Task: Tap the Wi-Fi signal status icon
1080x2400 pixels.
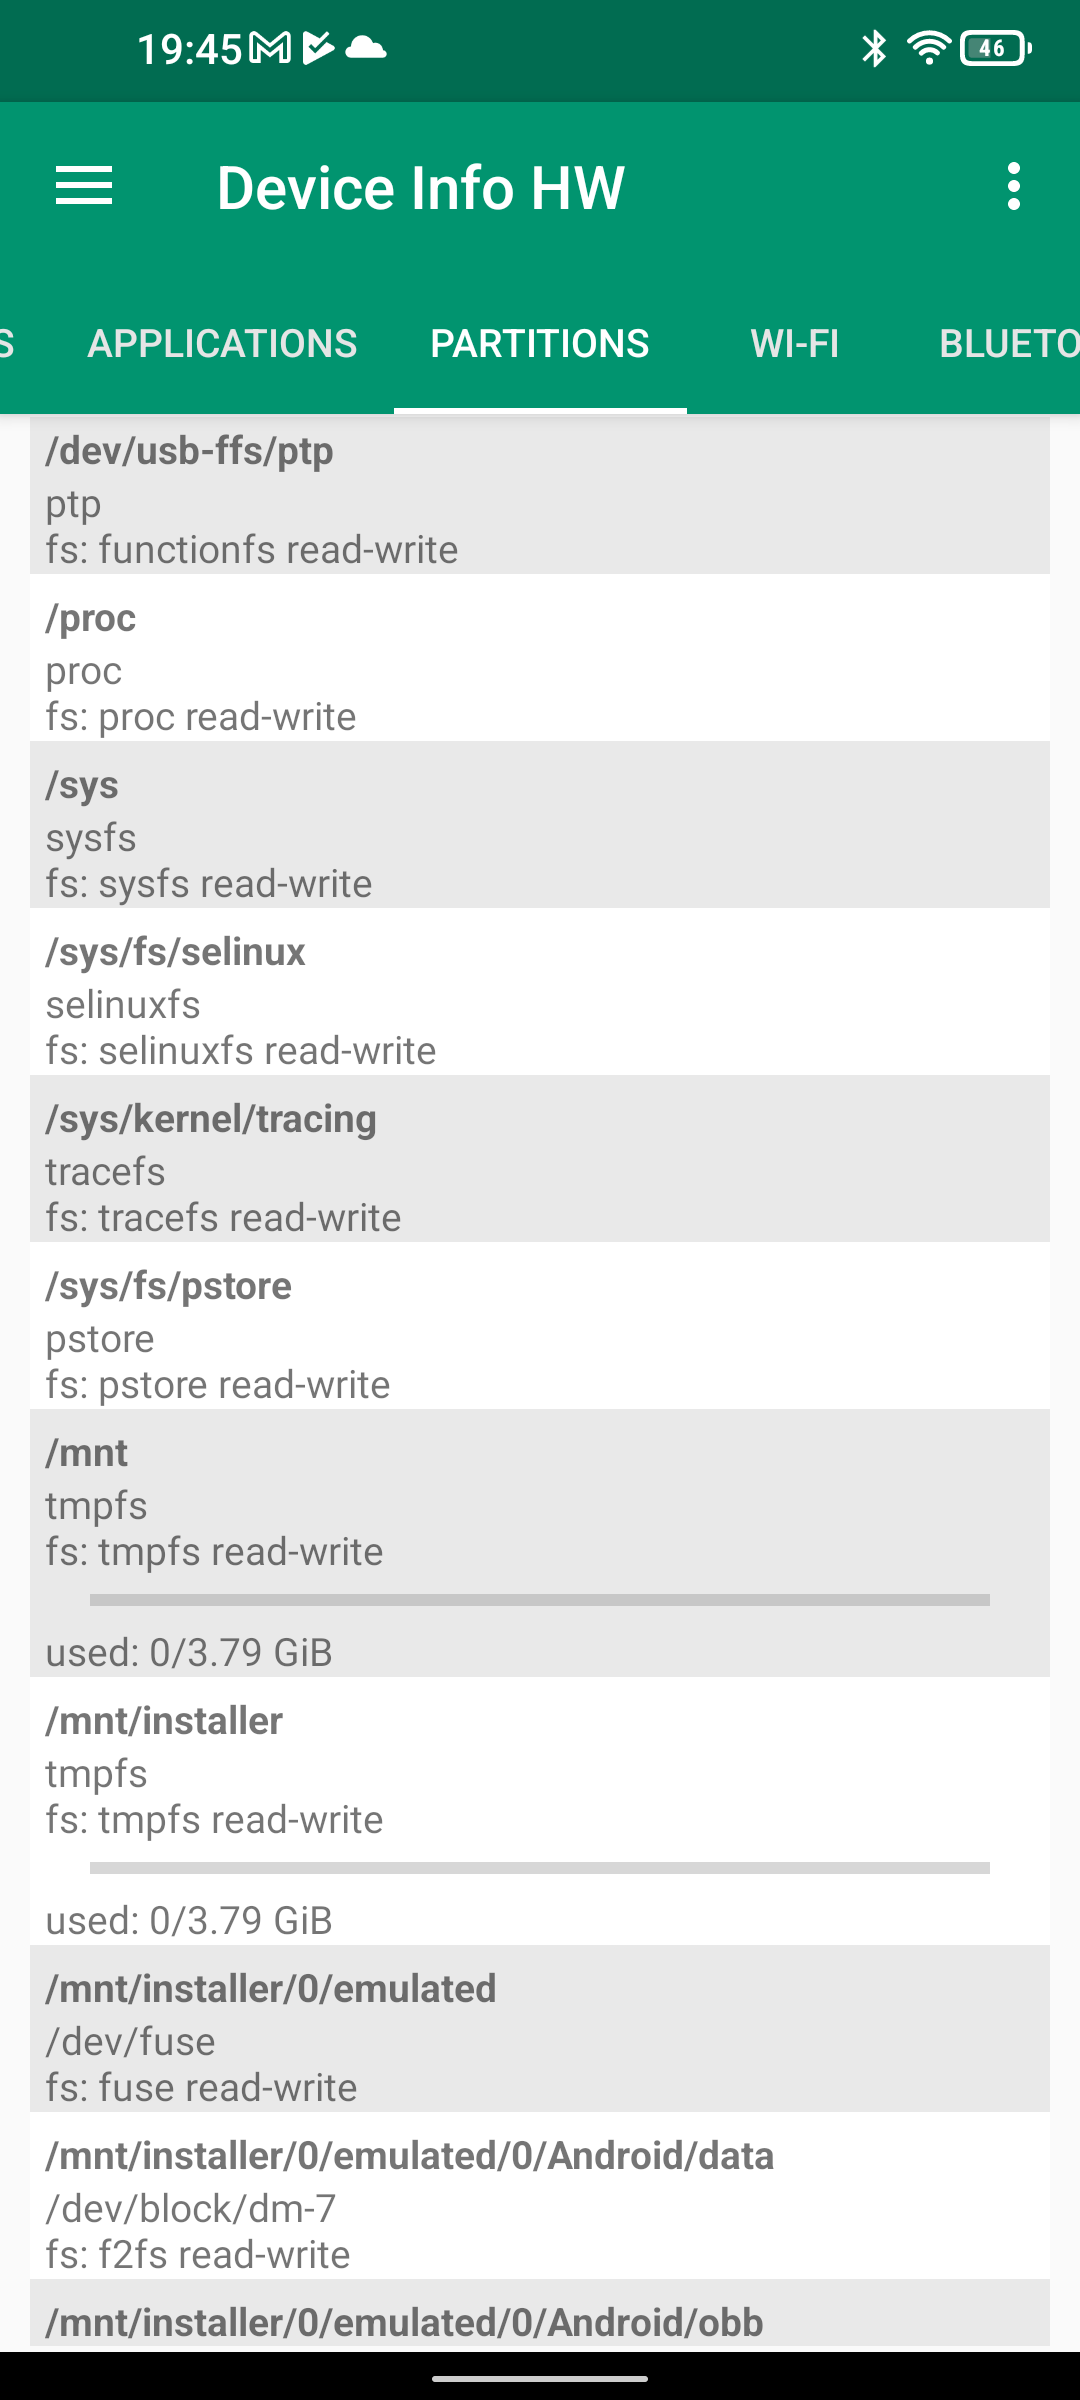Action: pos(928,48)
